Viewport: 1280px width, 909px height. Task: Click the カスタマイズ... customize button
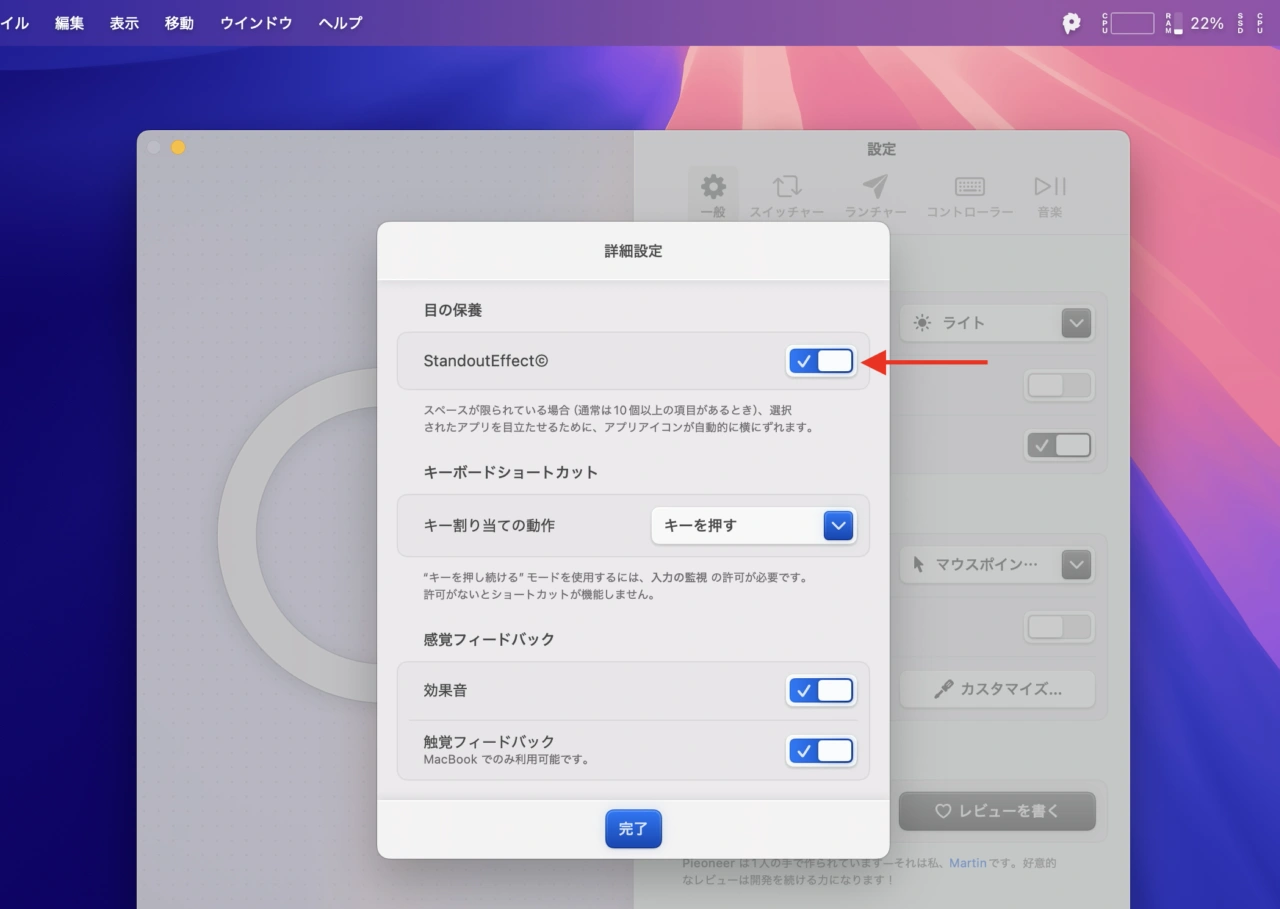pyautogui.click(x=997, y=689)
